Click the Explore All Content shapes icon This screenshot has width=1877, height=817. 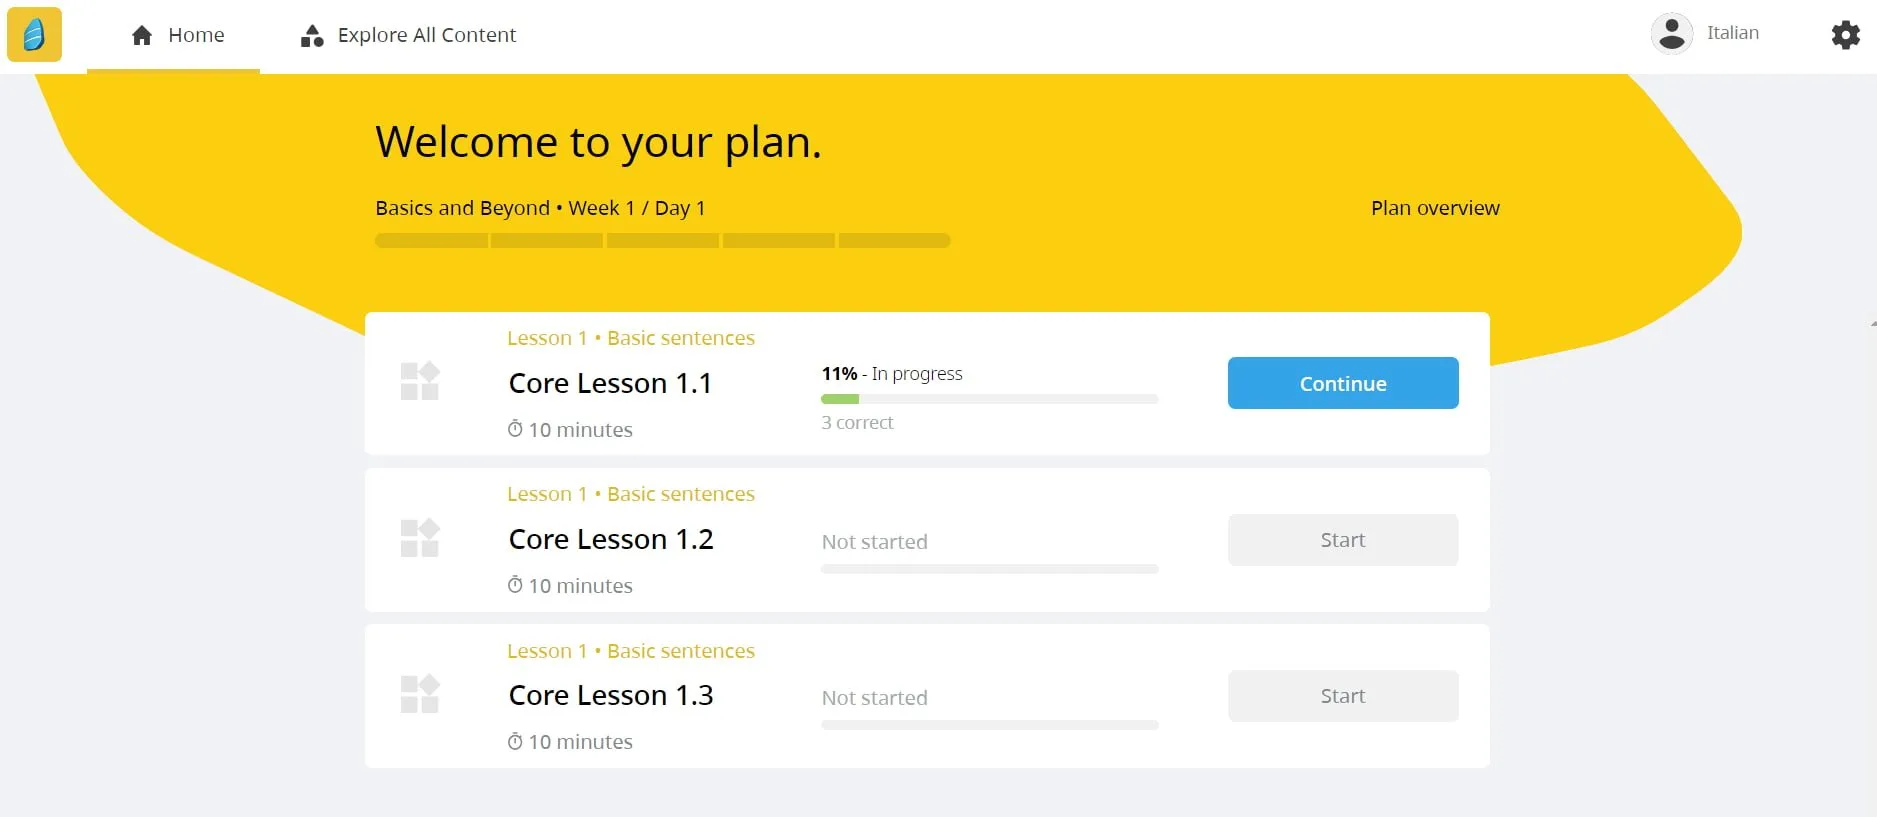(312, 36)
